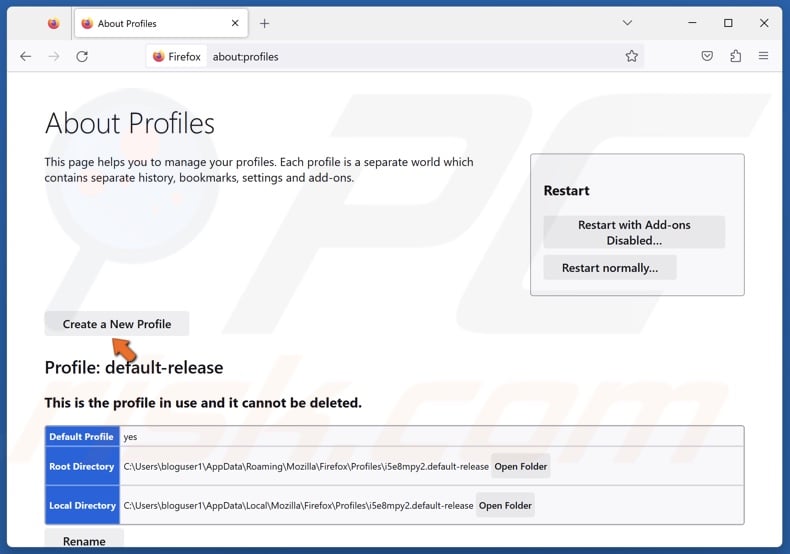Open the Extensions puzzle icon
The height and width of the screenshot is (554, 790).
pyautogui.click(x=736, y=56)
